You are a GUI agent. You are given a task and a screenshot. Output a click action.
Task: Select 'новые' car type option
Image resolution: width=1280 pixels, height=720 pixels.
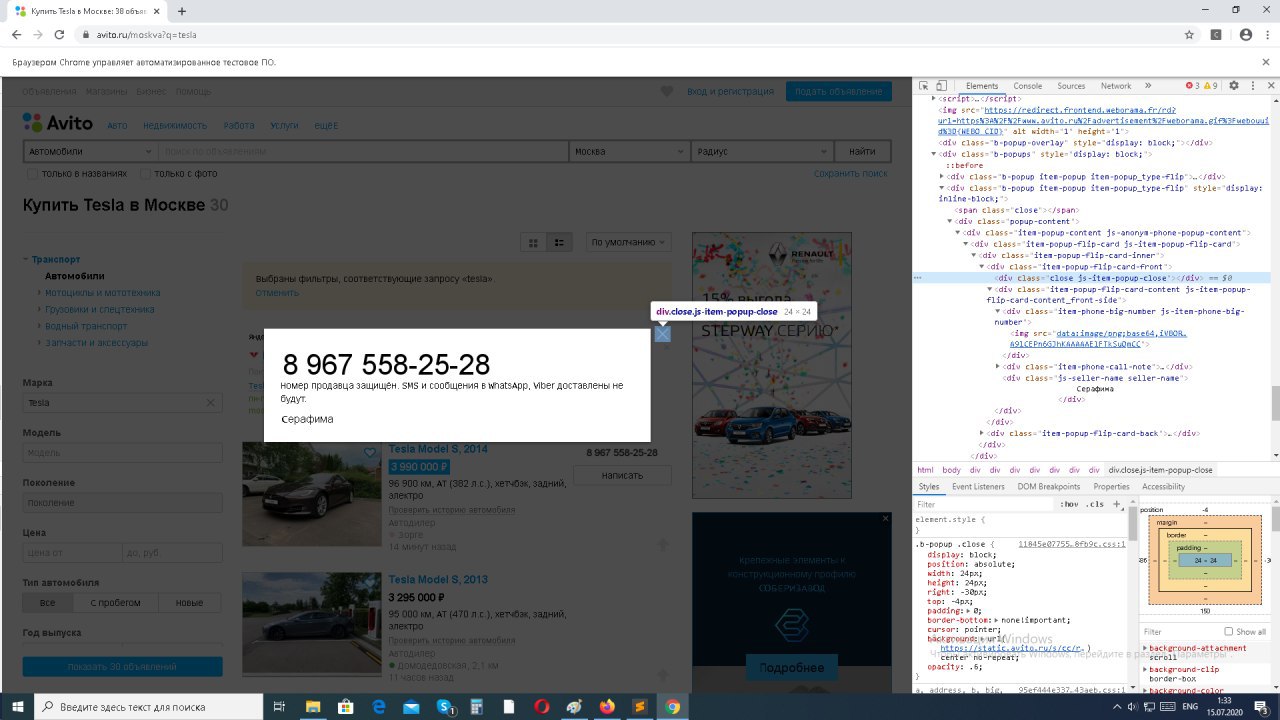[189, 603]
